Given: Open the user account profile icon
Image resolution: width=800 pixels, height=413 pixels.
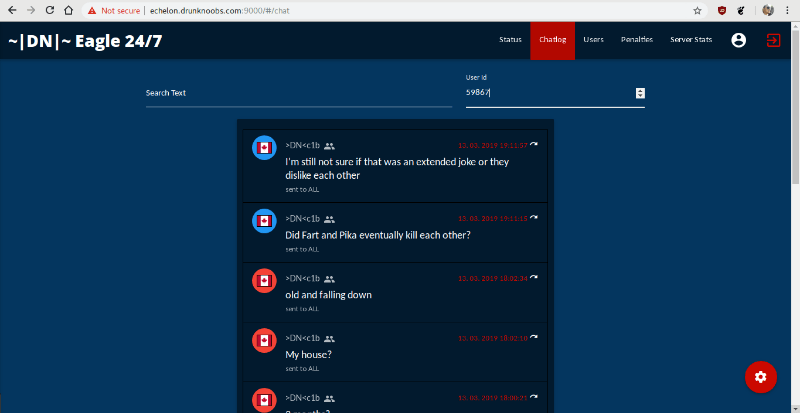Looking at the screenshot, I should click(738, 40).
